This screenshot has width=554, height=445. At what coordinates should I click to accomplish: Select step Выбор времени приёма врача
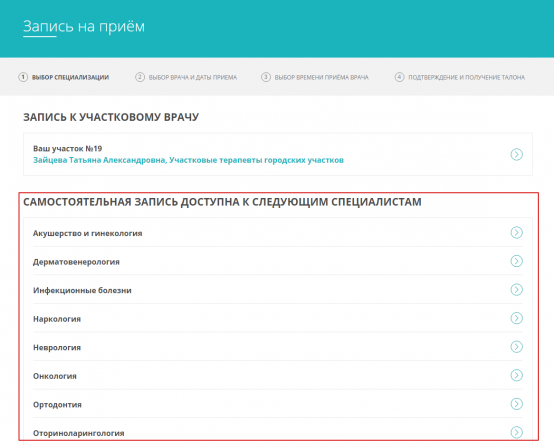(315, 77)
